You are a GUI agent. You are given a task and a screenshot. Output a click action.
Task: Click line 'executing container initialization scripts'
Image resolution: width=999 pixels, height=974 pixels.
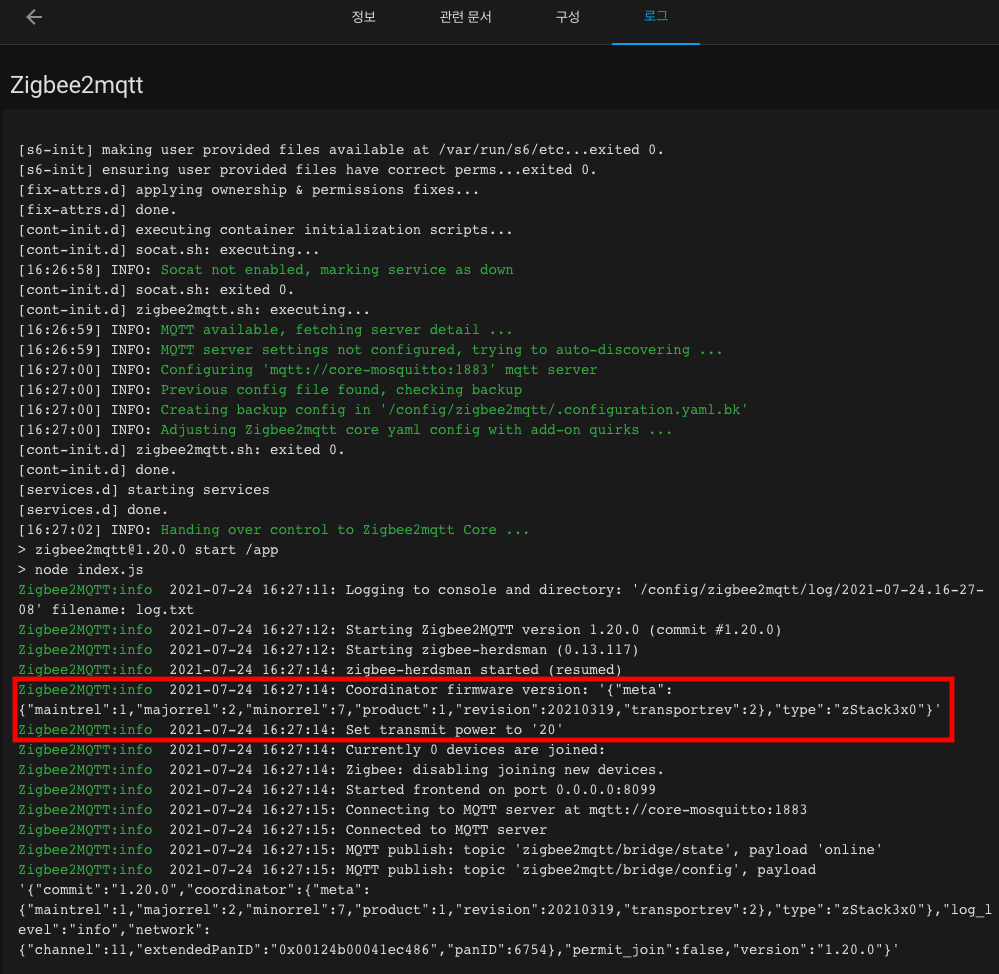265,230
